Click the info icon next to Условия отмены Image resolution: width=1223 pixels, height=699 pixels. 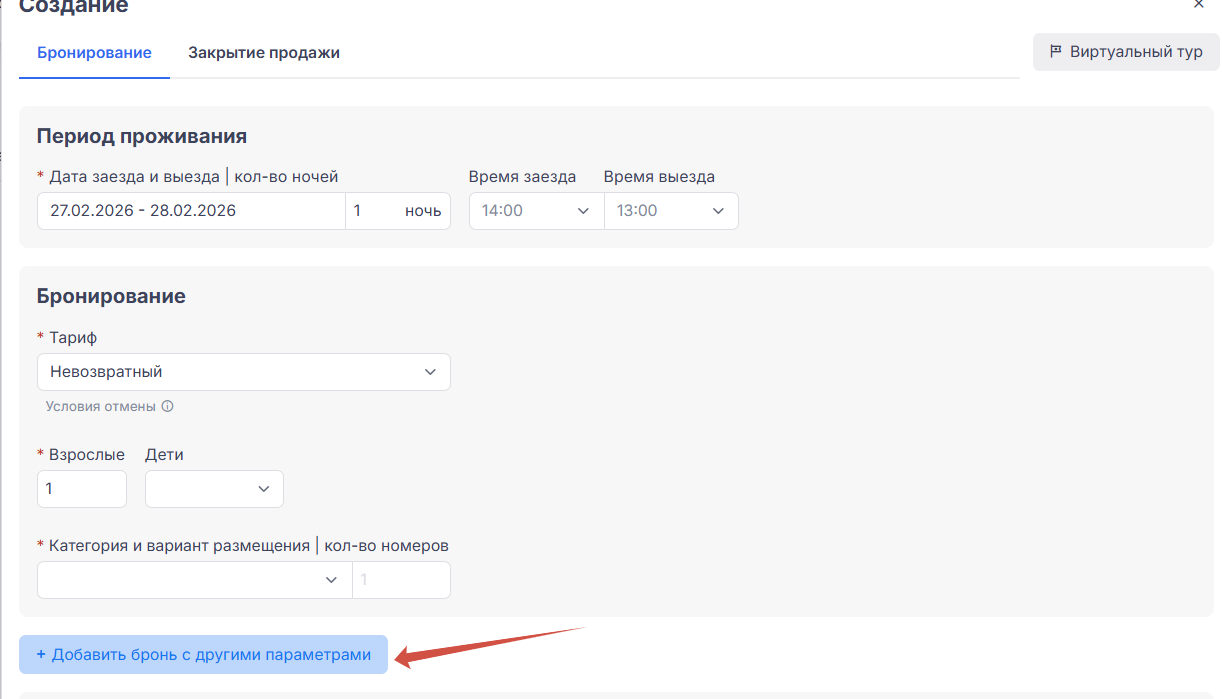(x=168, y=407)
